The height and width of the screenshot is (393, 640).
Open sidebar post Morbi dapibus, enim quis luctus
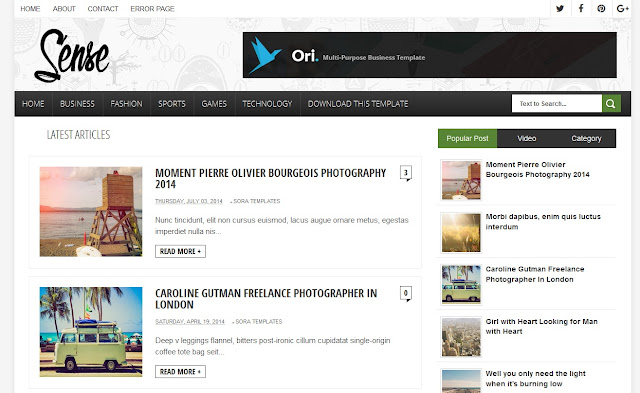[543, 222]
